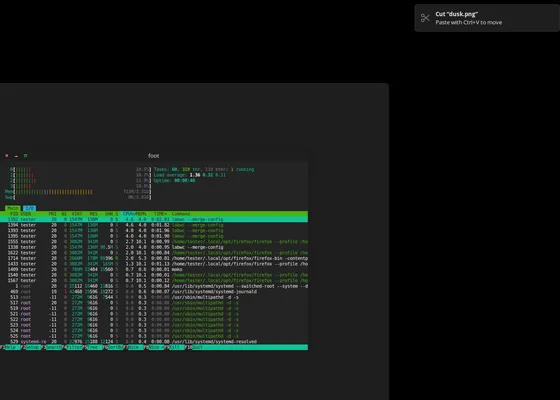
Task: Activate F3 Search in htop
Action: coord(52,347)
